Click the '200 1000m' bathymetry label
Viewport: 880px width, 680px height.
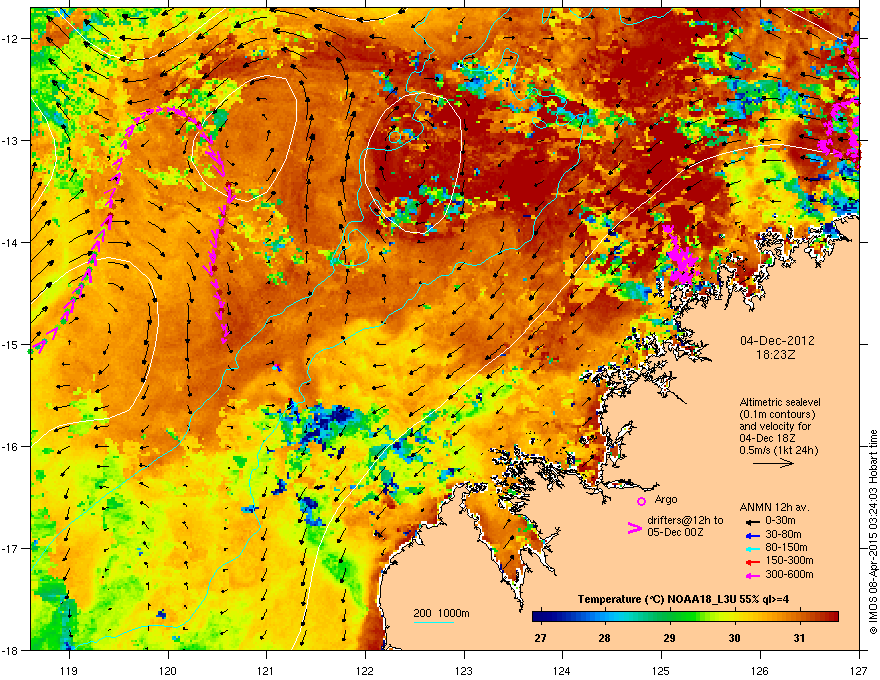pos(441,613)
